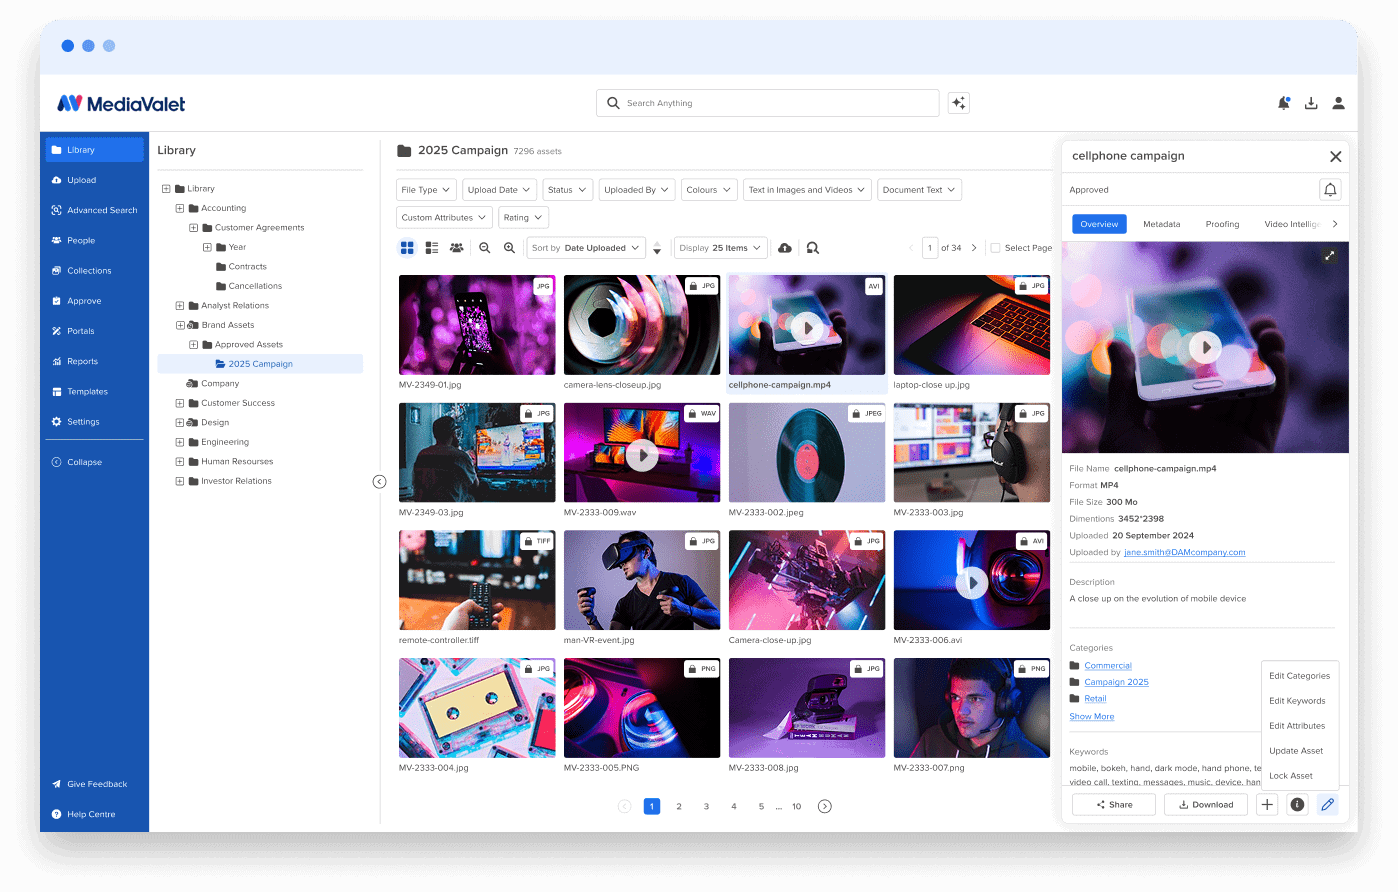Expand the preview to fullscreen
Screen dimensions: 1398x892
pos(1330,256)
